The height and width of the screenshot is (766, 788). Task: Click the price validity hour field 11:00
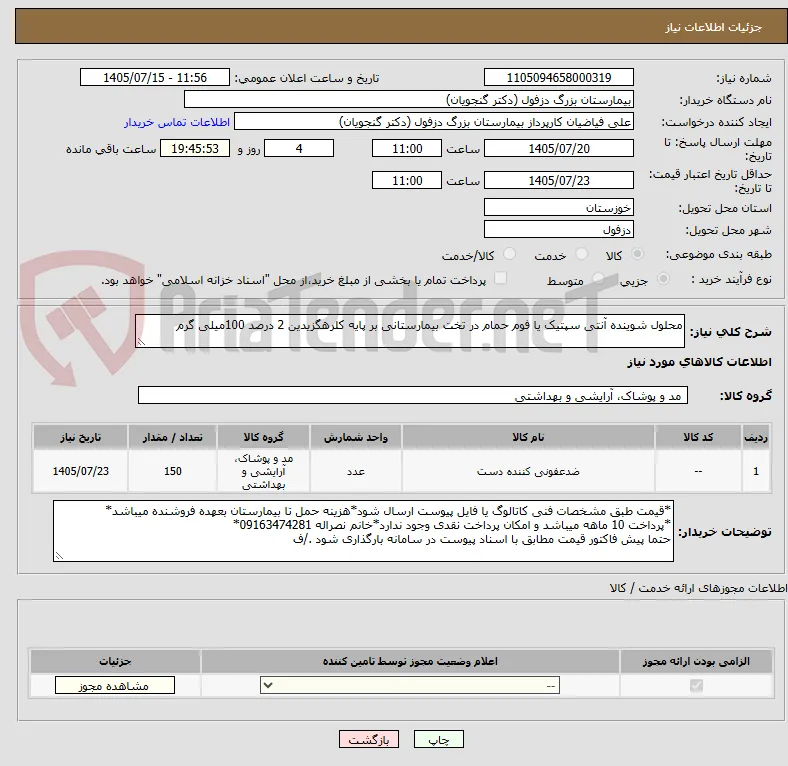(407, 180)
